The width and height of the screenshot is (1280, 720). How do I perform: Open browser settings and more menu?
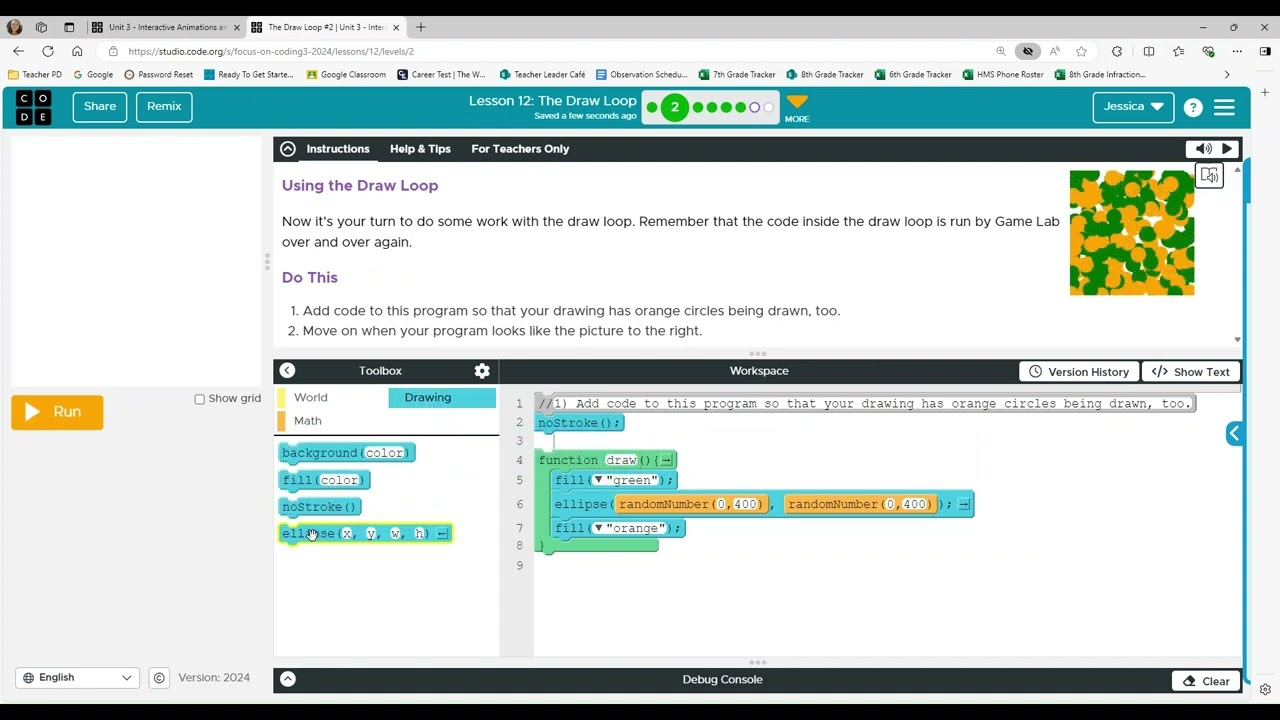click(1237, 51)
